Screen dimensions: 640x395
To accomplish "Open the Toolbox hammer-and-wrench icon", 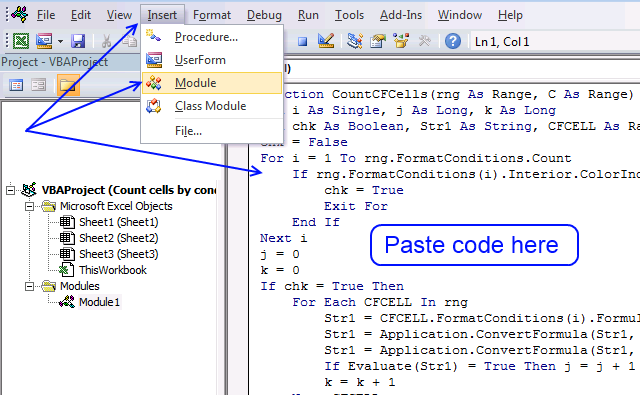I will pyautogui.click(x=424, y=41).
